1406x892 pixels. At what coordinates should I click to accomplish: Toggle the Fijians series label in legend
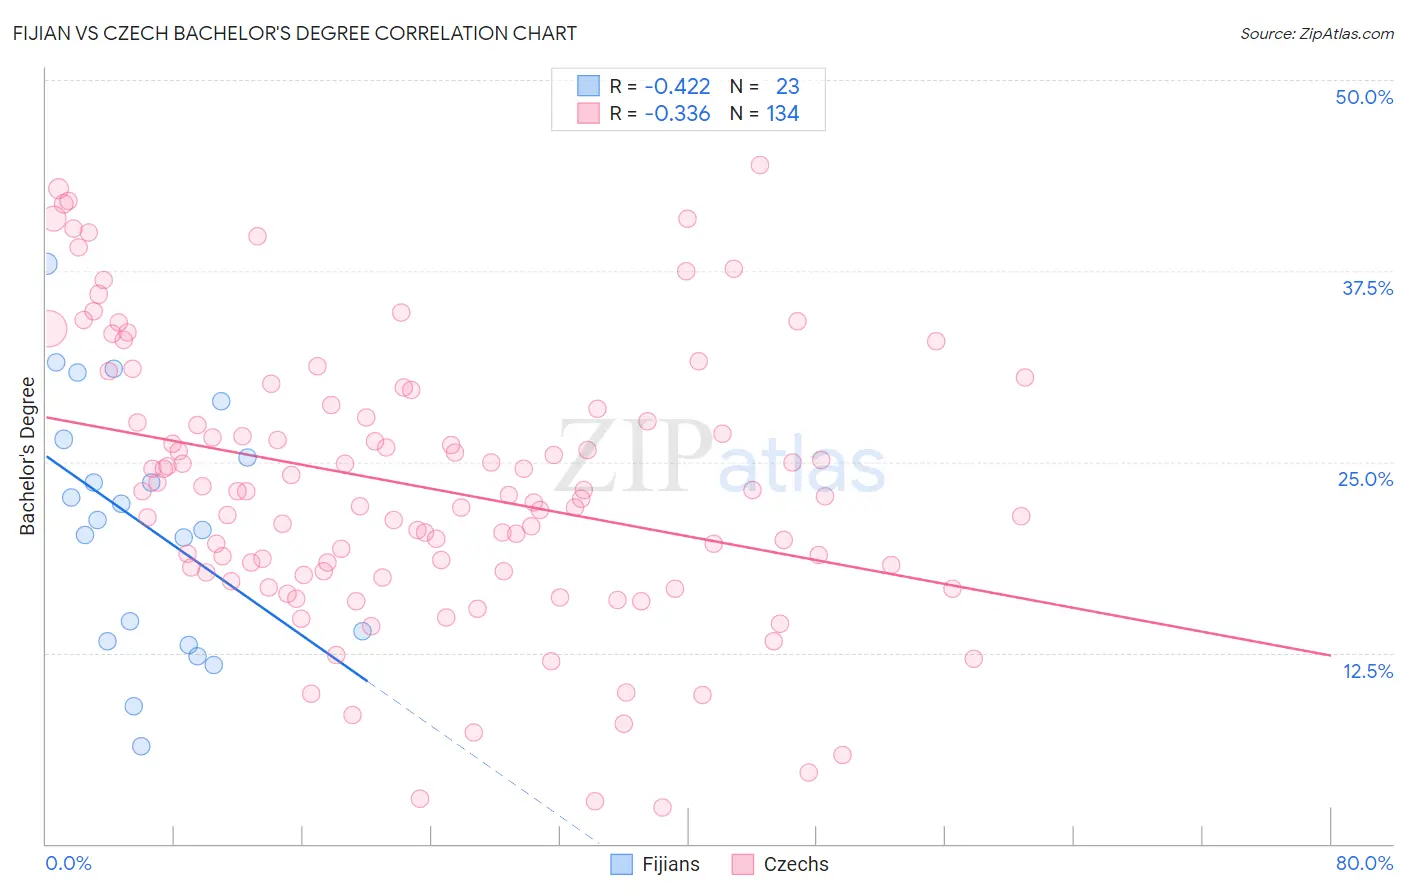pyautogui.click(x=671, y=864)
